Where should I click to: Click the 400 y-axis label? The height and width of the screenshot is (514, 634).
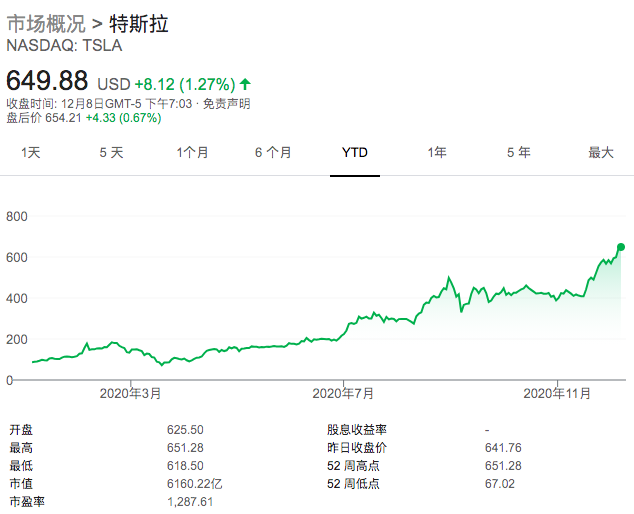(x=17, y=298)
